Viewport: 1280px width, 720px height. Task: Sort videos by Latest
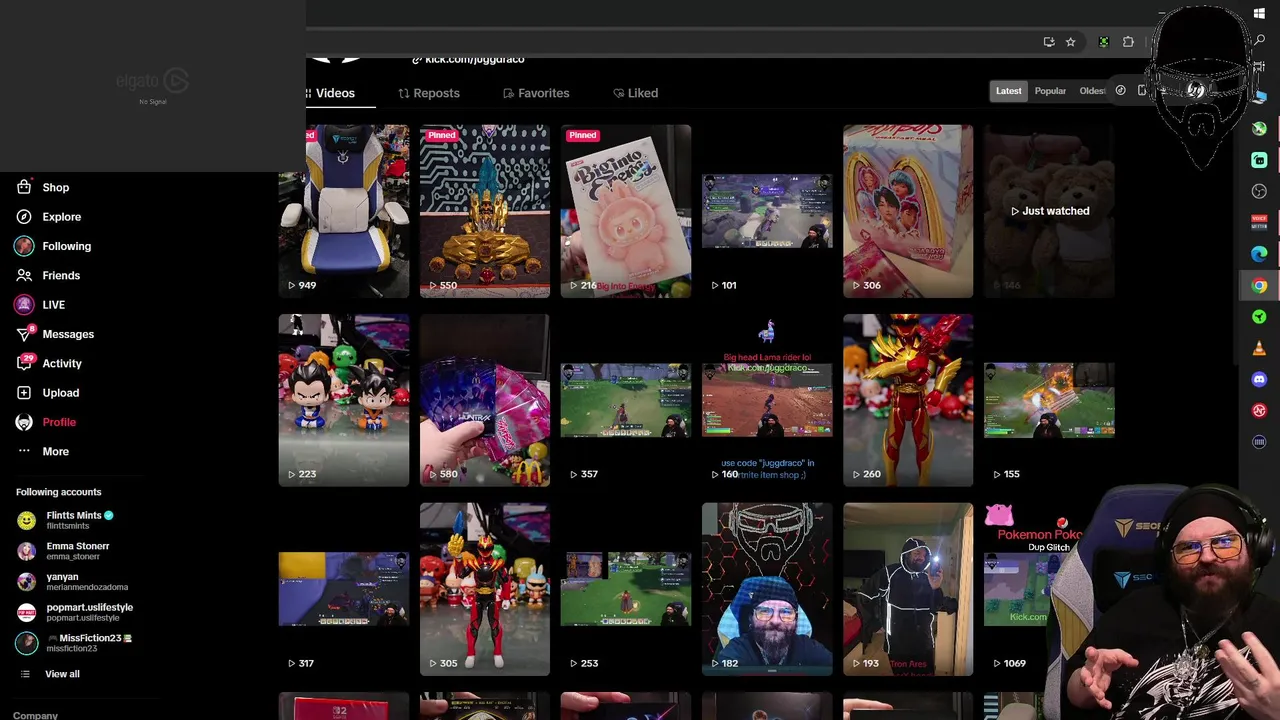click(1008, 91)
